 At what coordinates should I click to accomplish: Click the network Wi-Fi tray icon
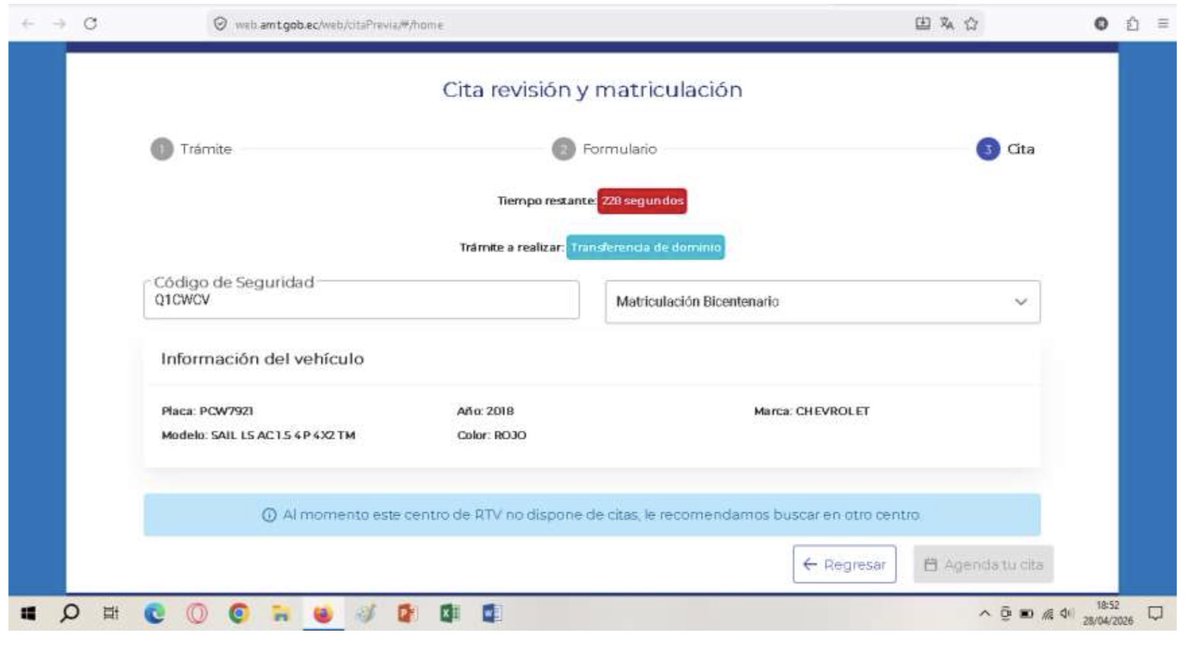tap(1048, 613)
